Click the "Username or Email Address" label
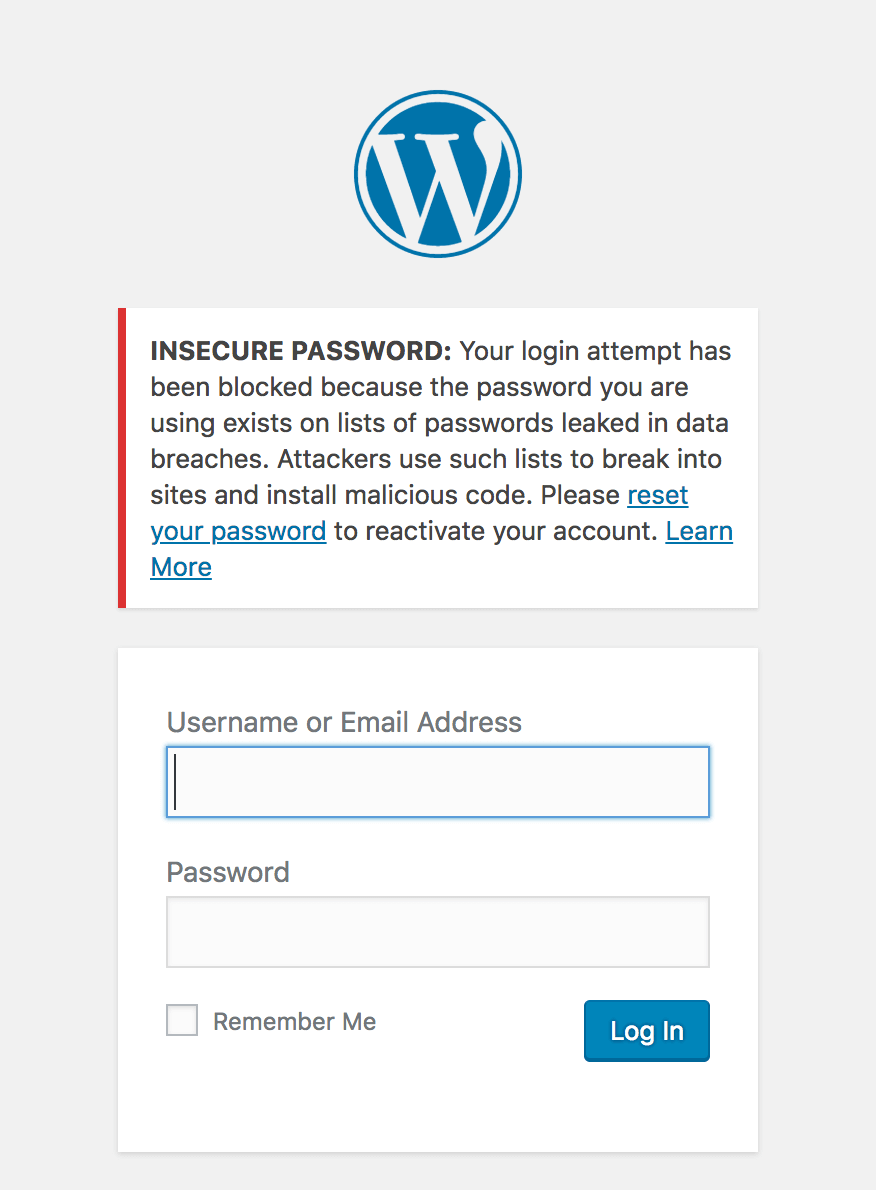The image size is (876, 1190). click(x=344, y=722)
